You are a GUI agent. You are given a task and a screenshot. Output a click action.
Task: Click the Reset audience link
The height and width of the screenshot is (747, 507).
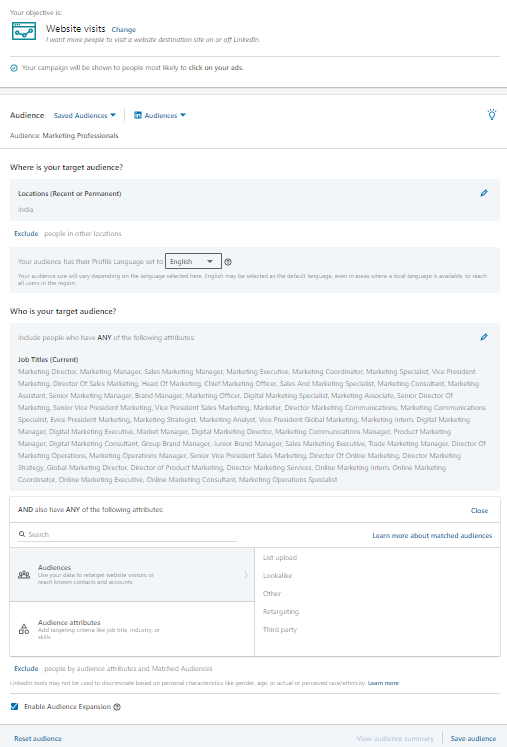(38, 738)
